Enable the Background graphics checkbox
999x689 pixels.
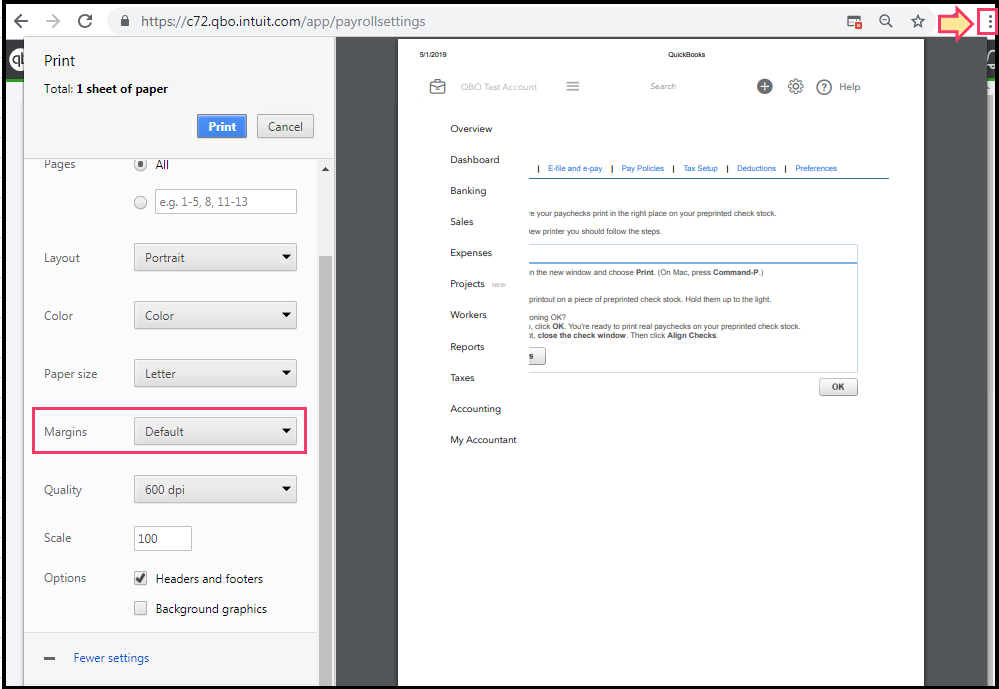pos(141,608)
